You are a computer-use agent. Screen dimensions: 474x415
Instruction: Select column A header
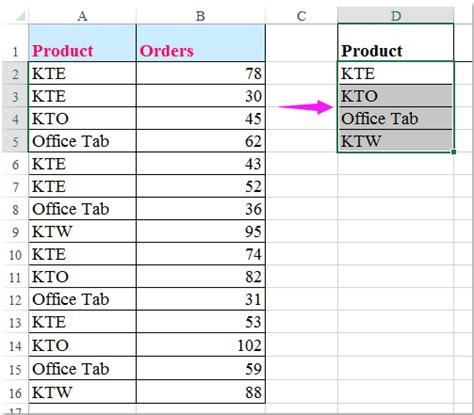coord(82,16)
